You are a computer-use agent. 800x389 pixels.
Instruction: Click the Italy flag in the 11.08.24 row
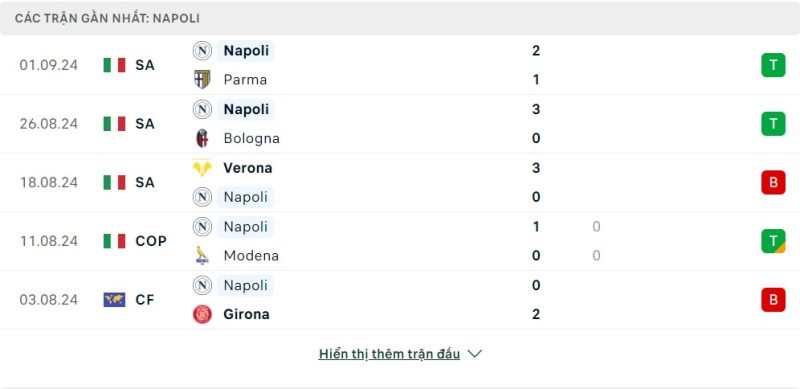click(114, 241)
